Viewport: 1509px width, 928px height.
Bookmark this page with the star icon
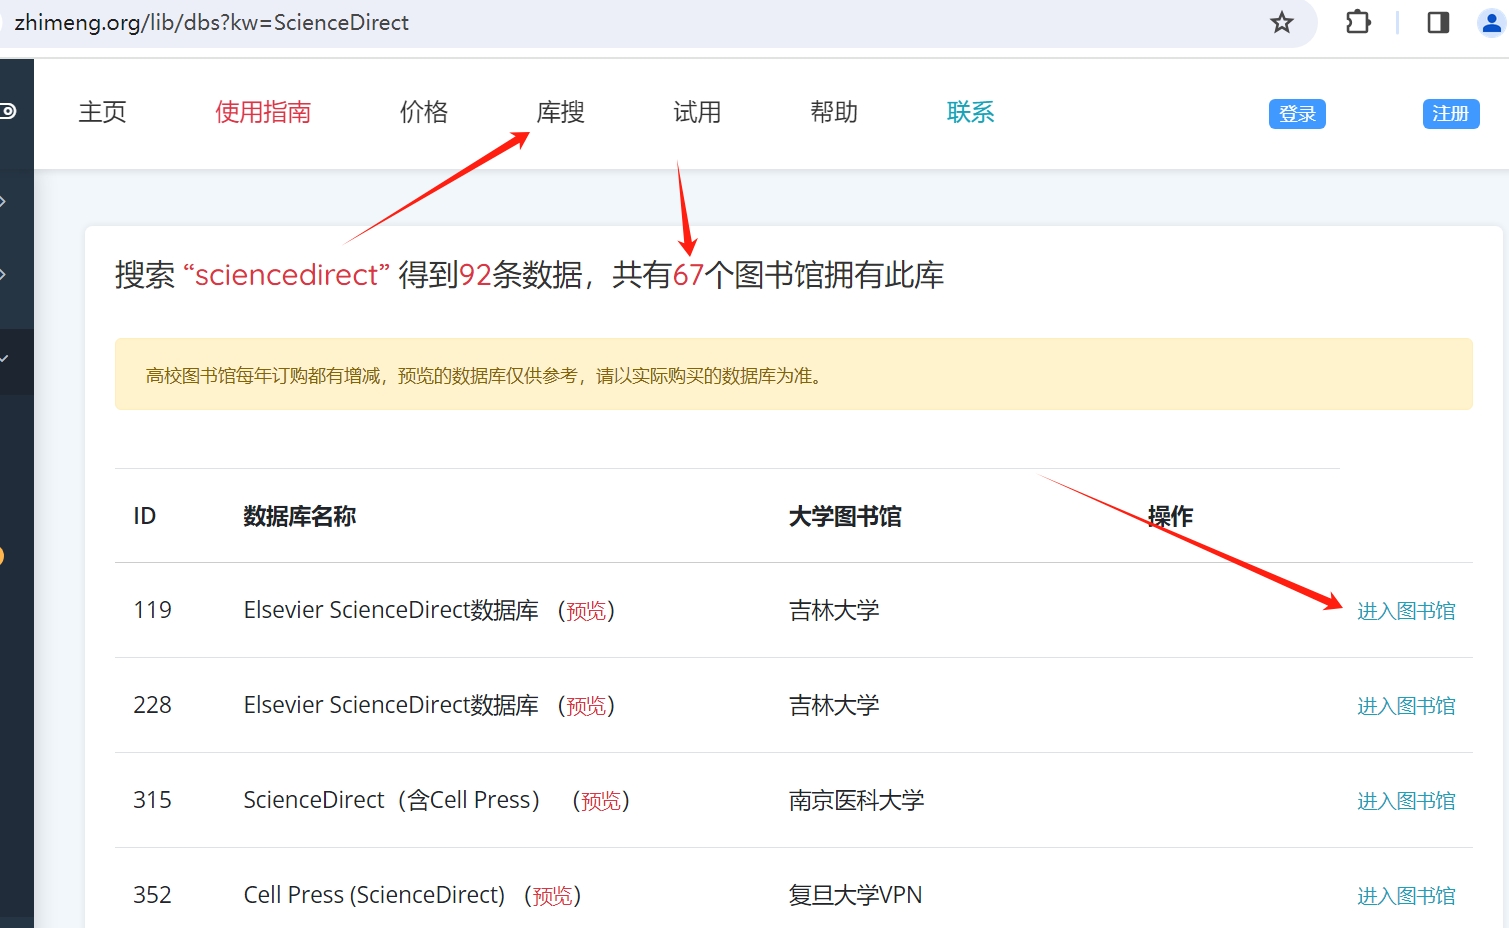click(x=1281, y=22)
